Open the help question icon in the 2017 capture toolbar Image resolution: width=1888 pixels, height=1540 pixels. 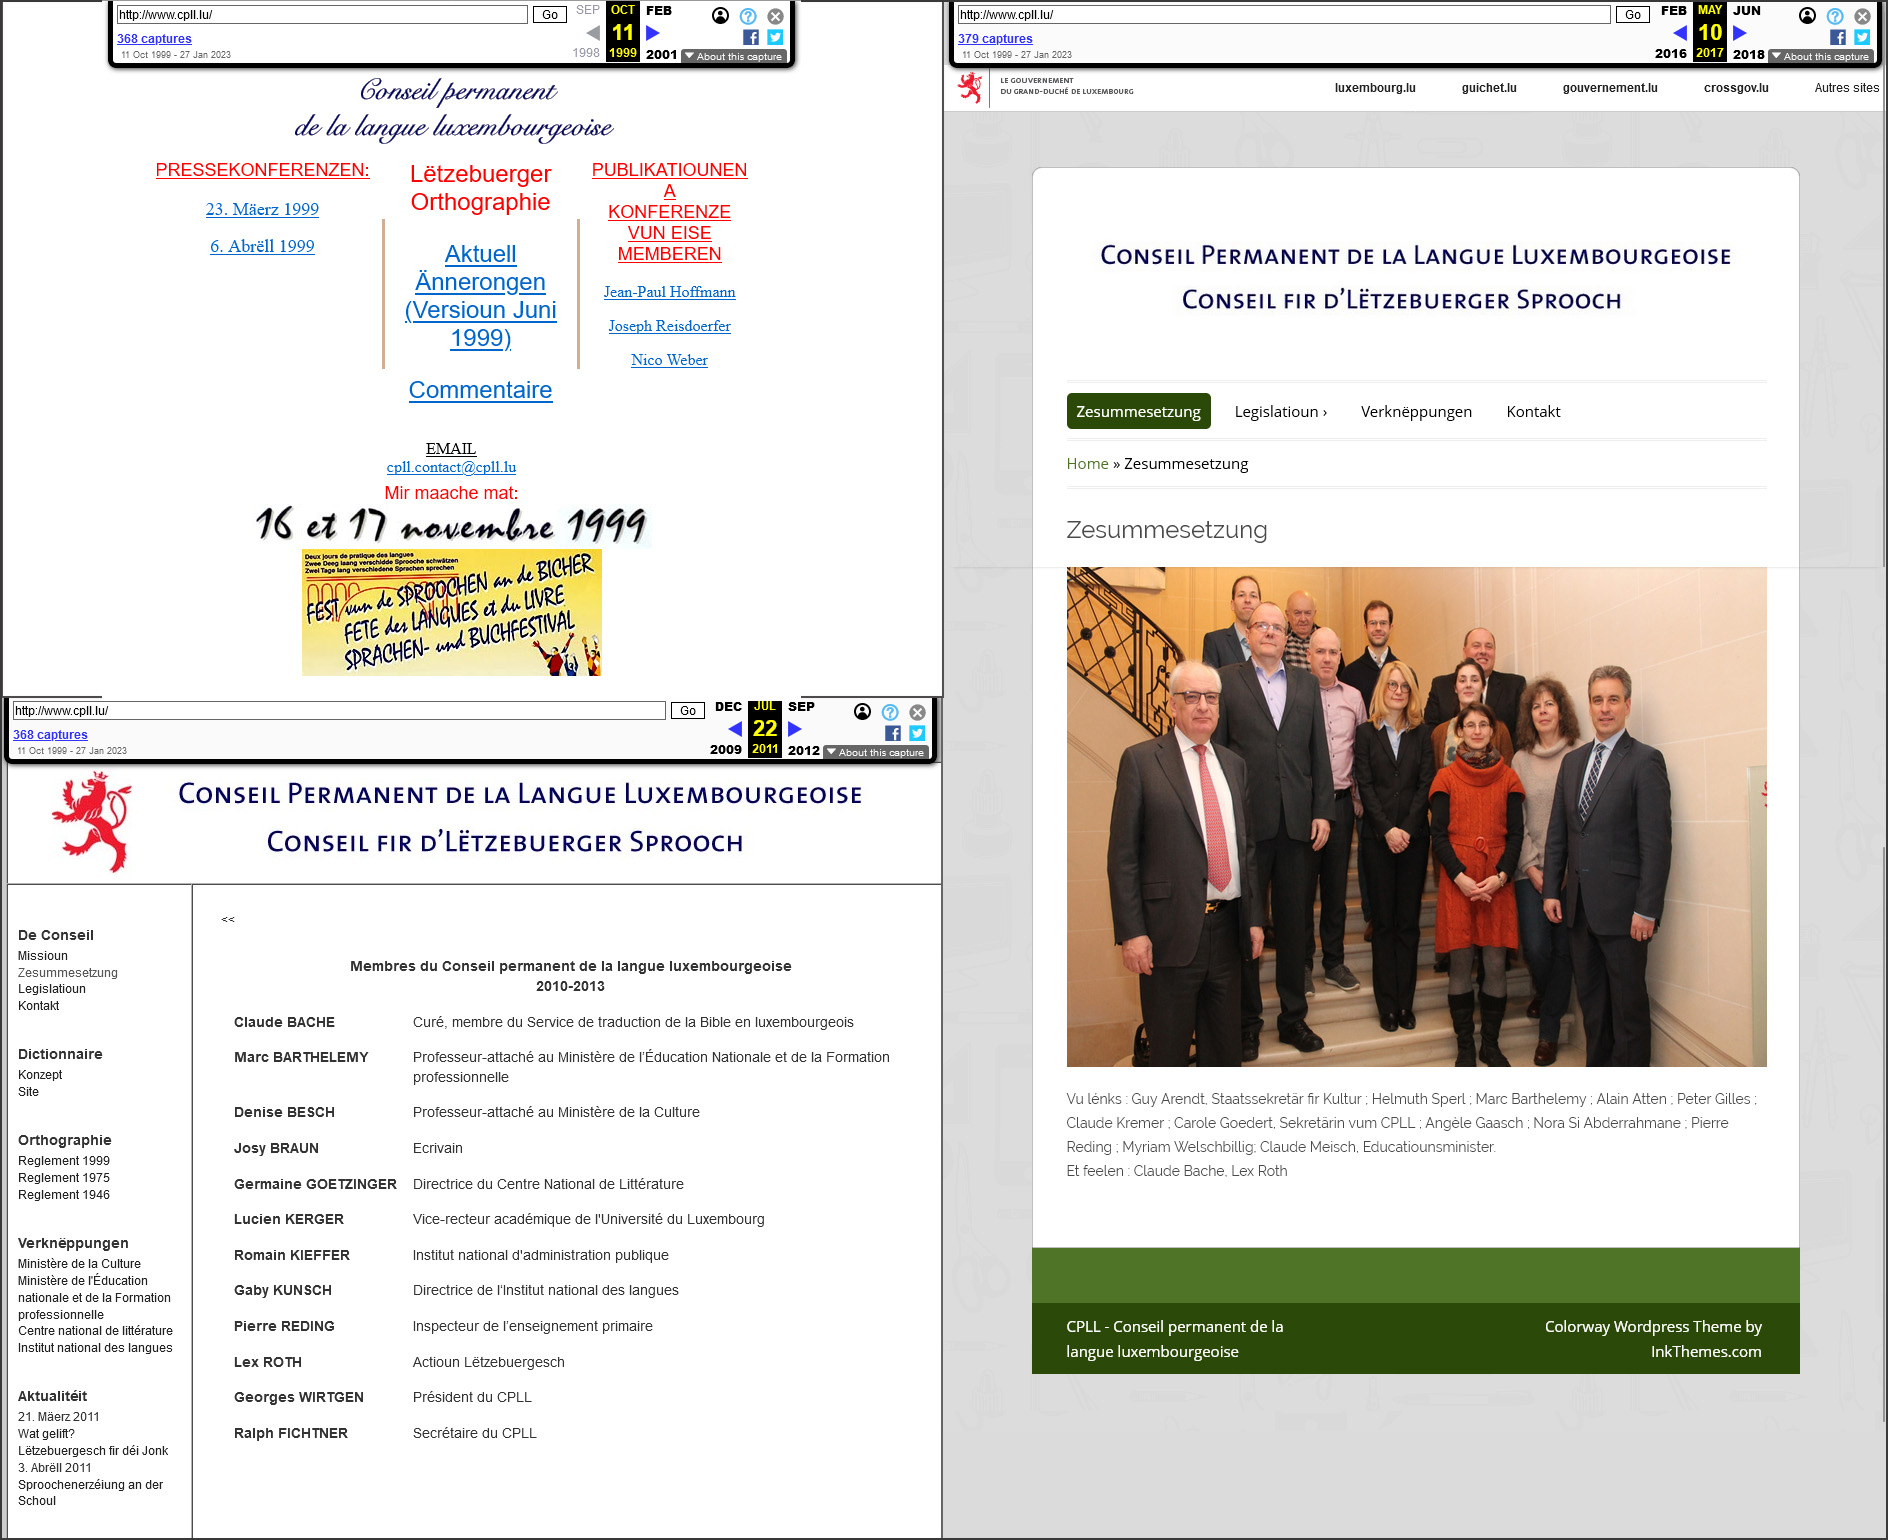click(x=1835, y=16)
